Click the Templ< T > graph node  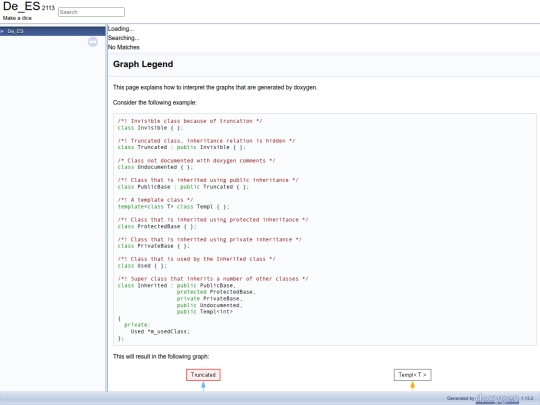412,375
